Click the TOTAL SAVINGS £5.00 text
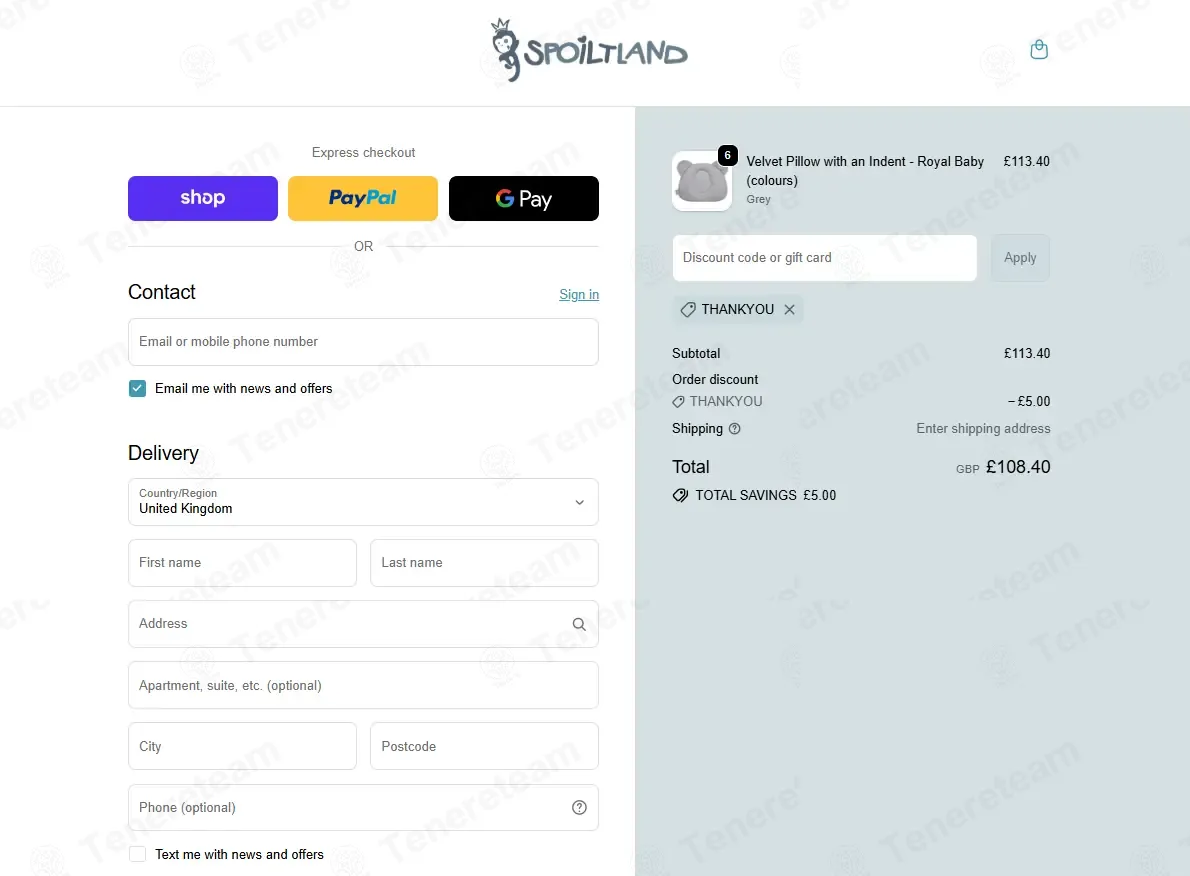Screen dimensions: 1190x876 [x=766, y=496]
